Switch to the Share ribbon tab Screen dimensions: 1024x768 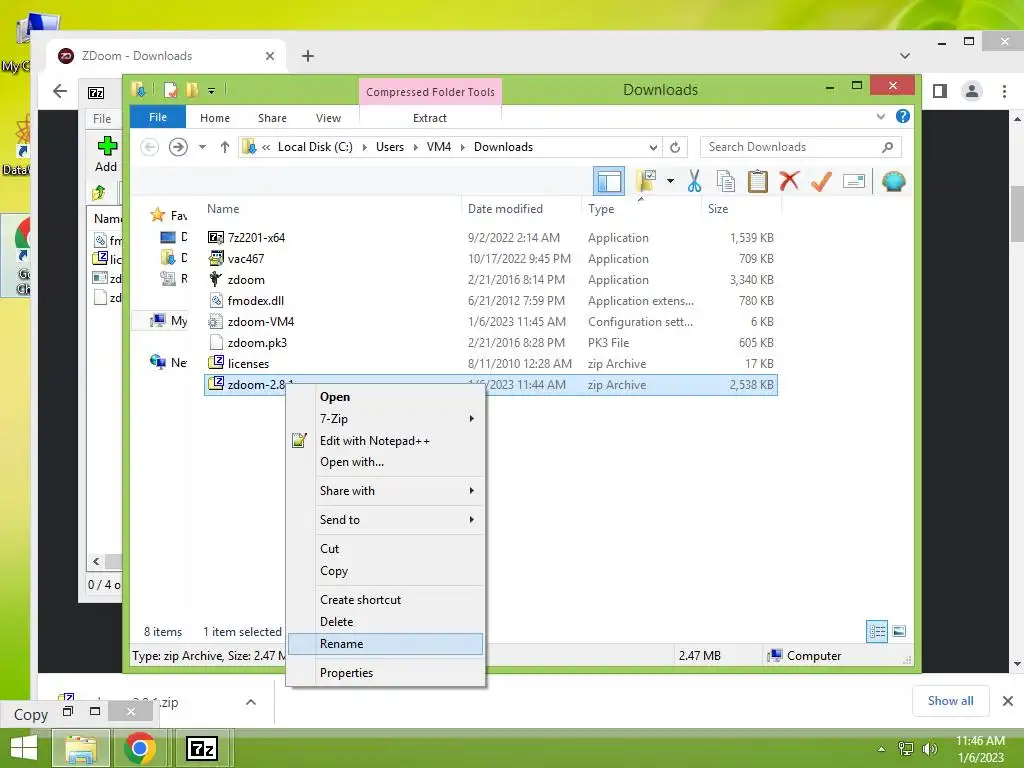tap(272, 118)
